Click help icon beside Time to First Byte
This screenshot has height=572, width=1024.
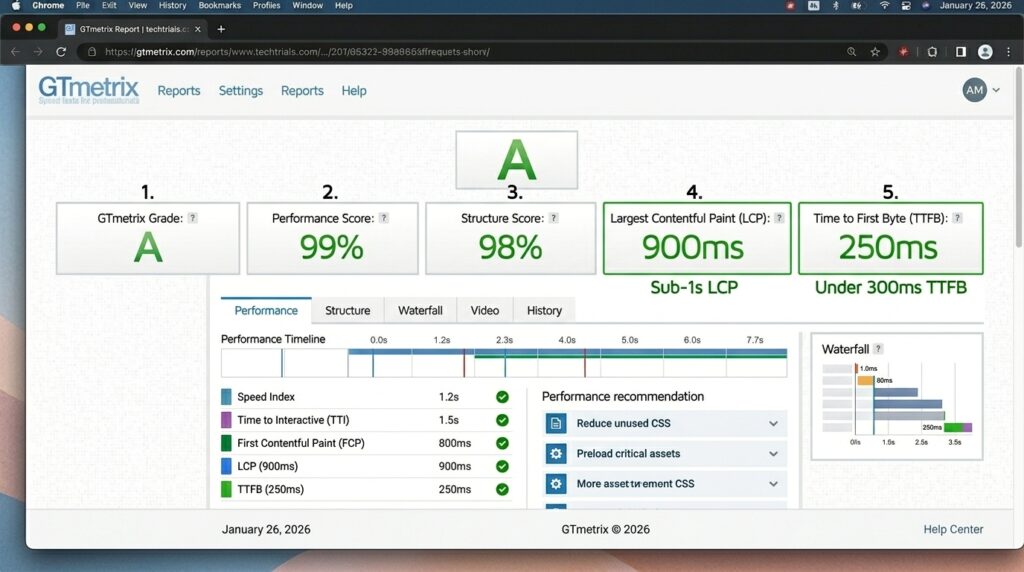(x=957, y=218)
